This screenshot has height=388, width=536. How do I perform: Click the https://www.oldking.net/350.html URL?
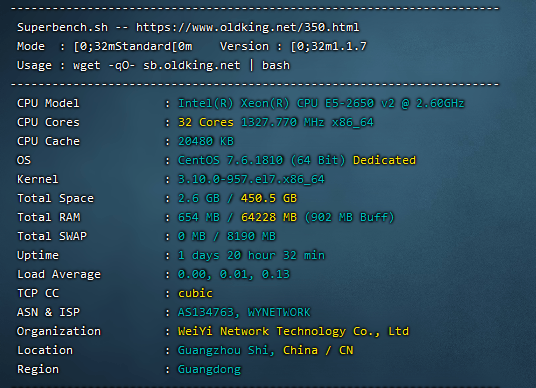(247, 27)
